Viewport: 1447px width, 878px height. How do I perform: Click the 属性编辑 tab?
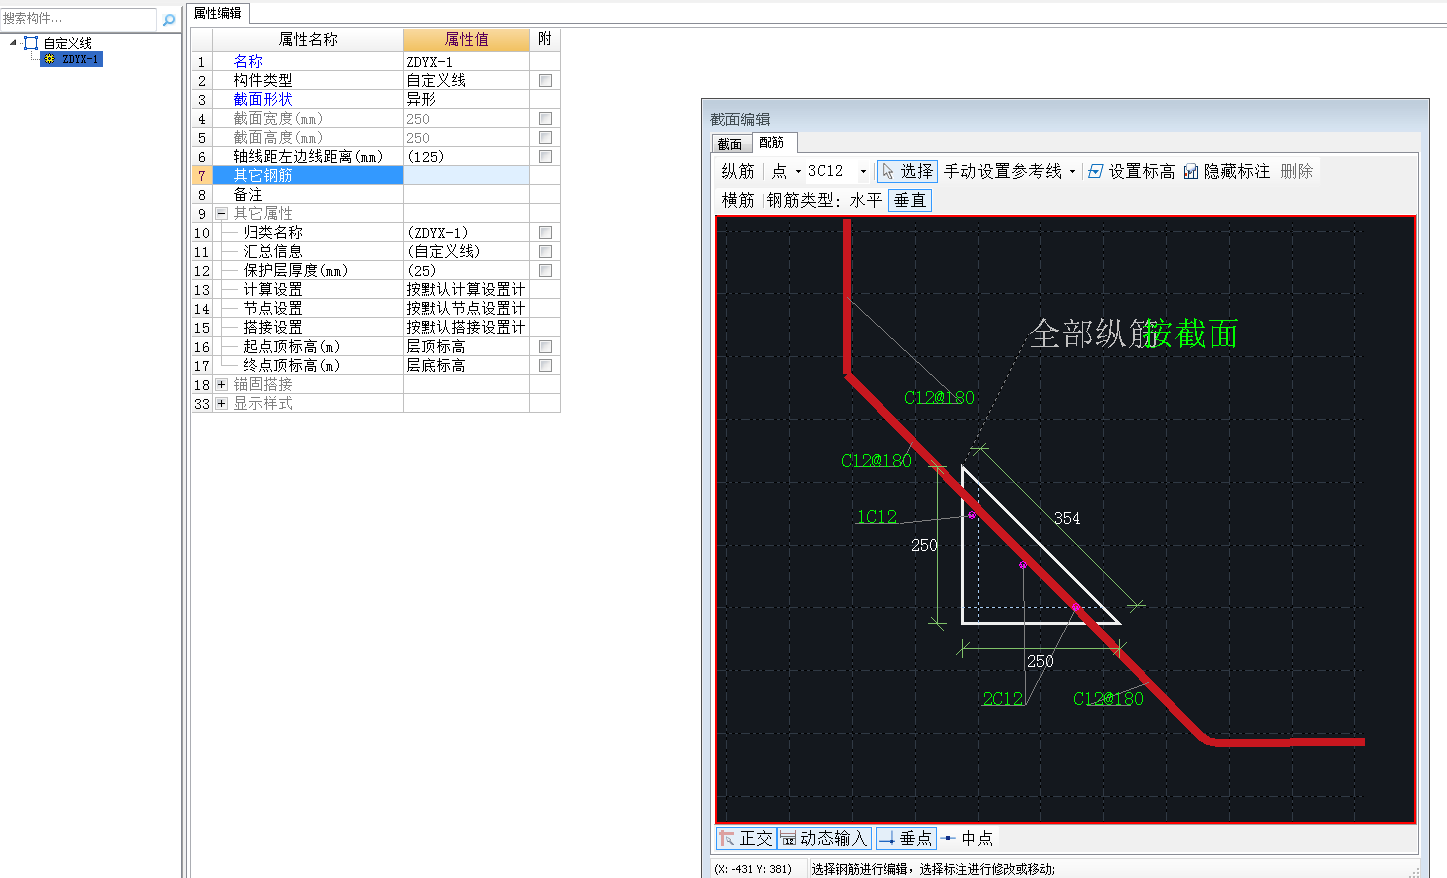coord(217,13)
